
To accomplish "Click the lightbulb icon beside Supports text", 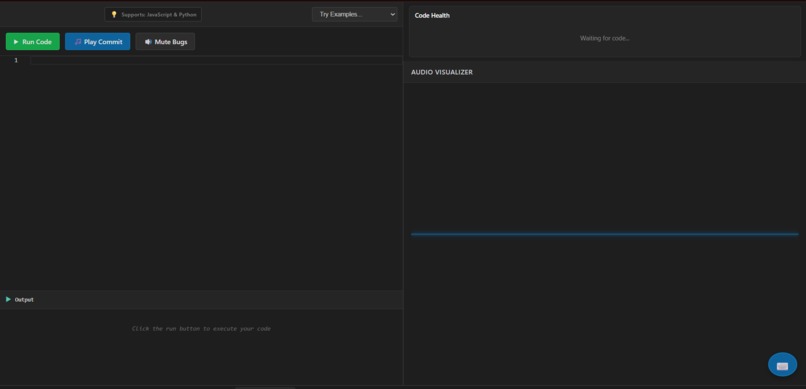I will pos(114,14).
